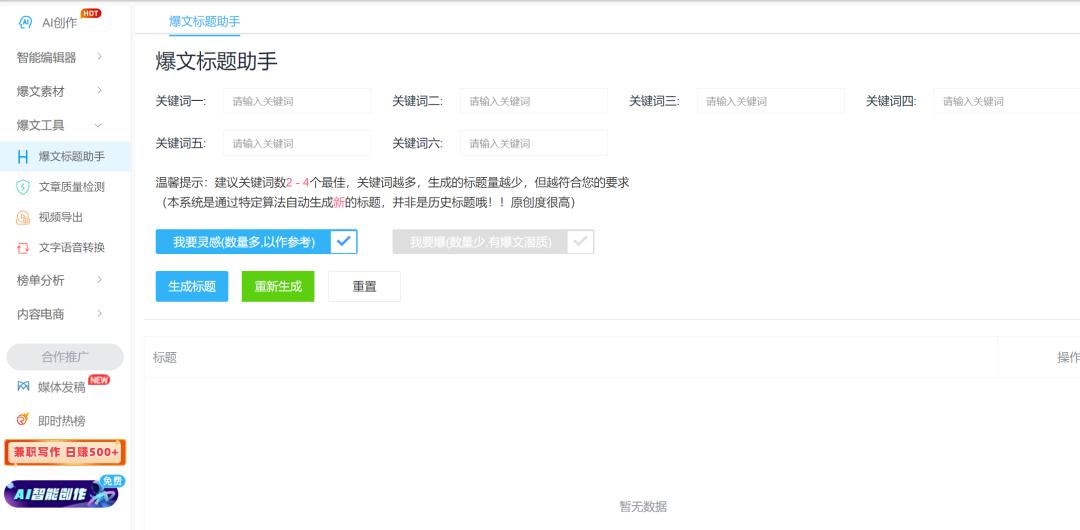Click the 操作 column header
Screen dimensions: 1080x530
tap(1068, 357)
